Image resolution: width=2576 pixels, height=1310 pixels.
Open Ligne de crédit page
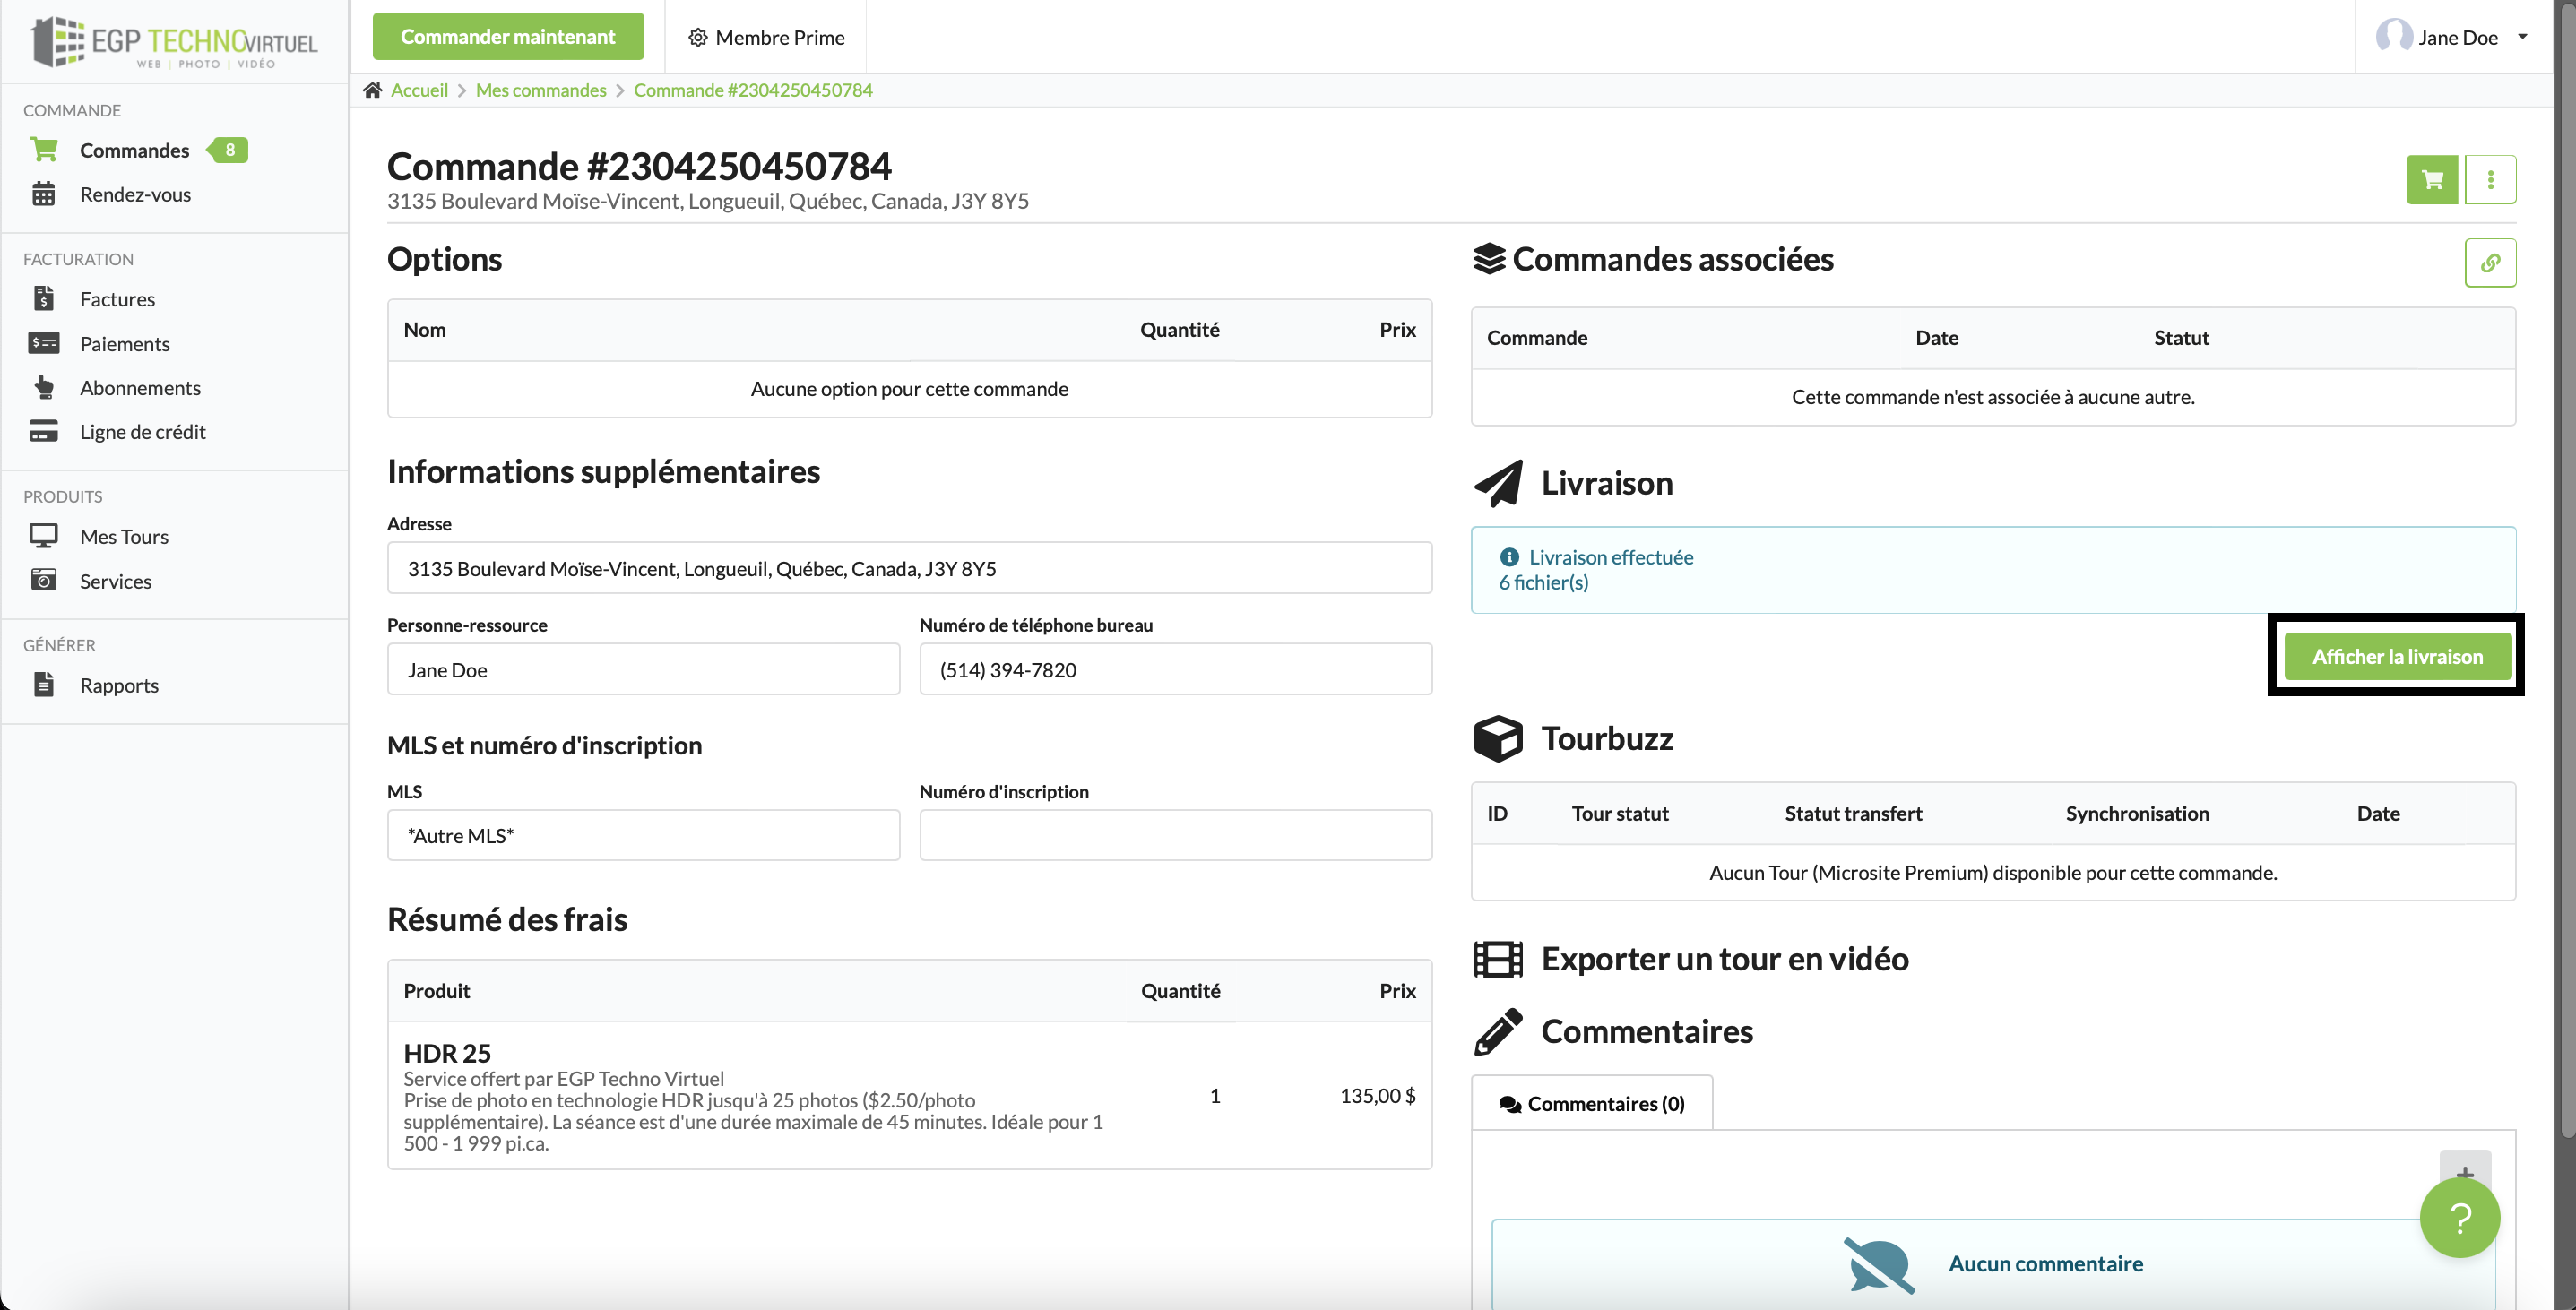pyautogui.click(x=142, y=432)
